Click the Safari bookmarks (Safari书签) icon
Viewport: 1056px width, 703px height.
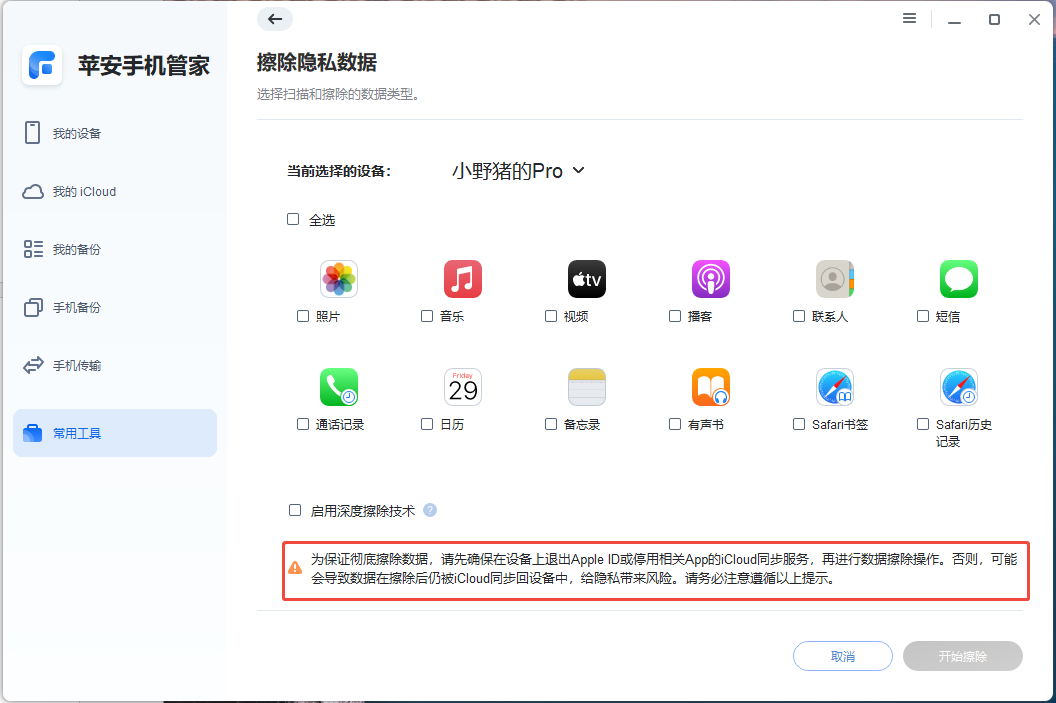point(834,387)
